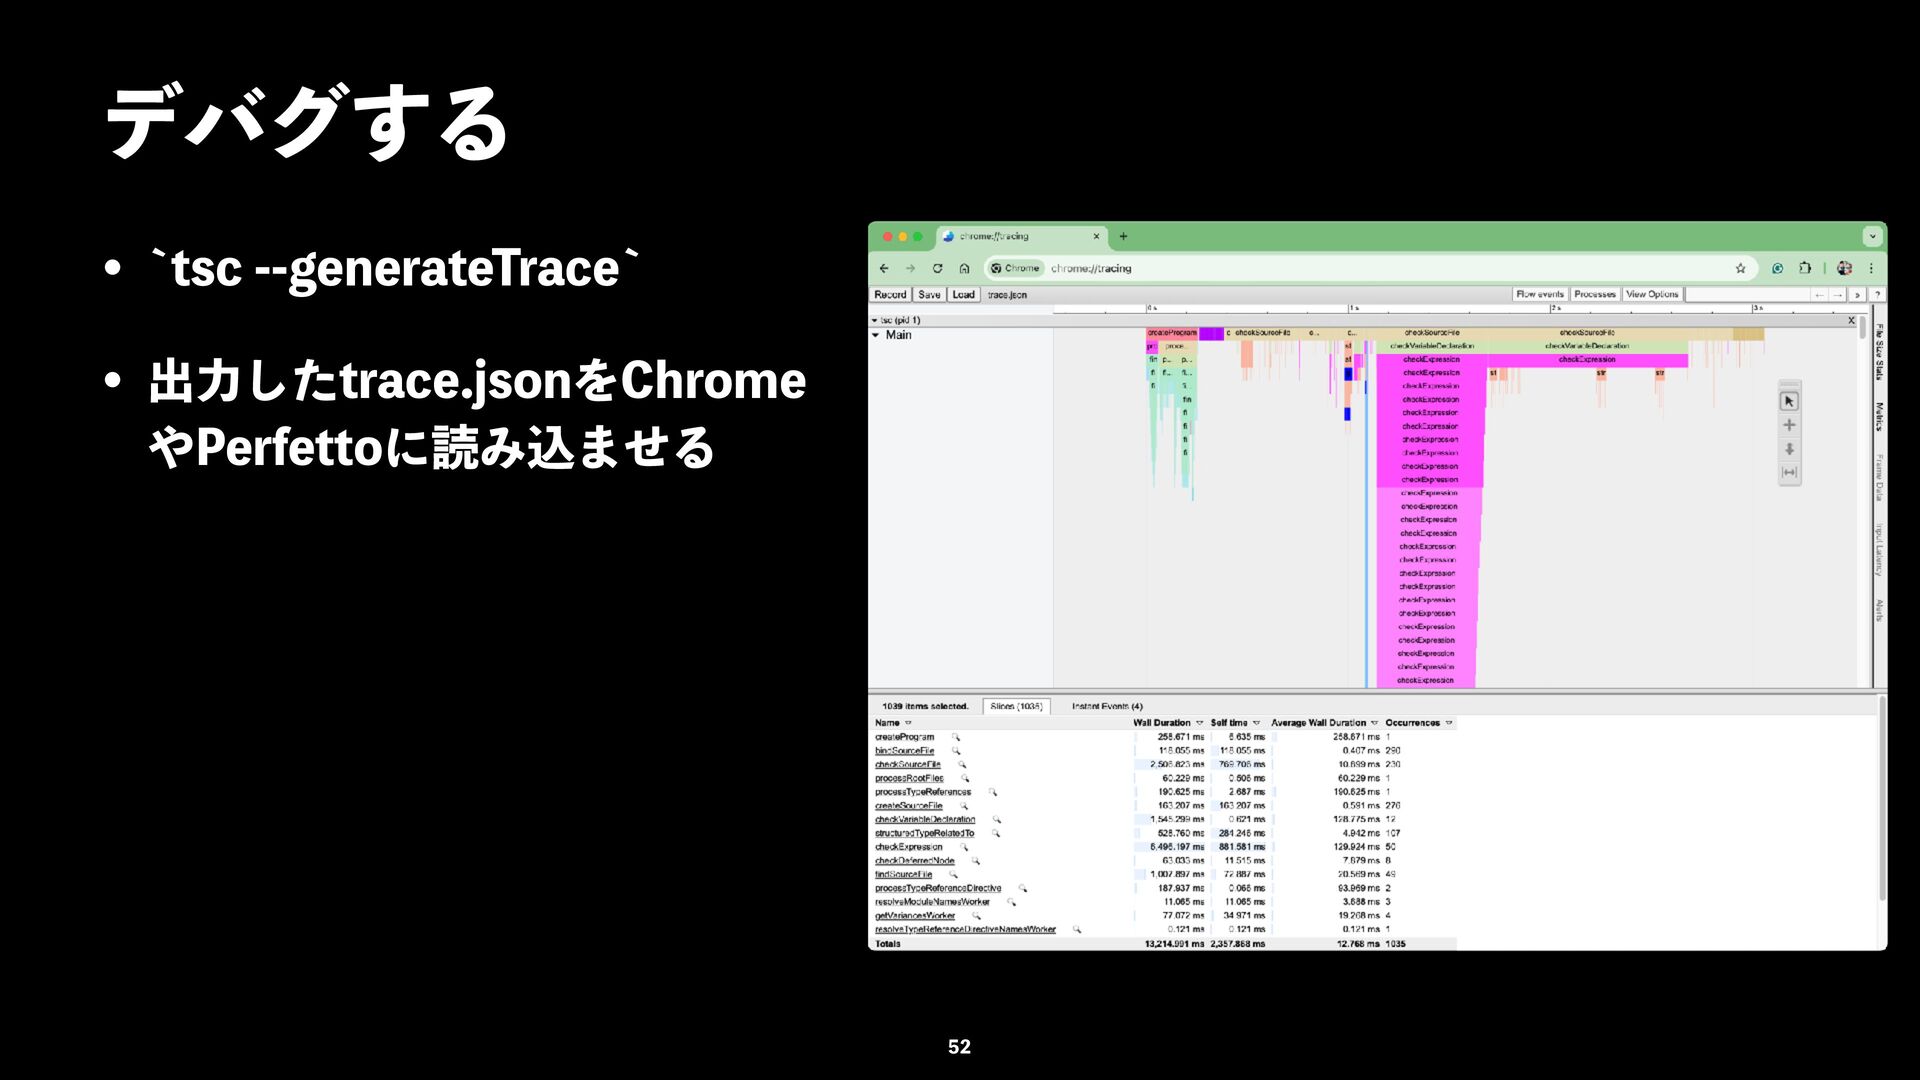
Task: Click the createProgram slice in timeline
Action: point(1172,333)
